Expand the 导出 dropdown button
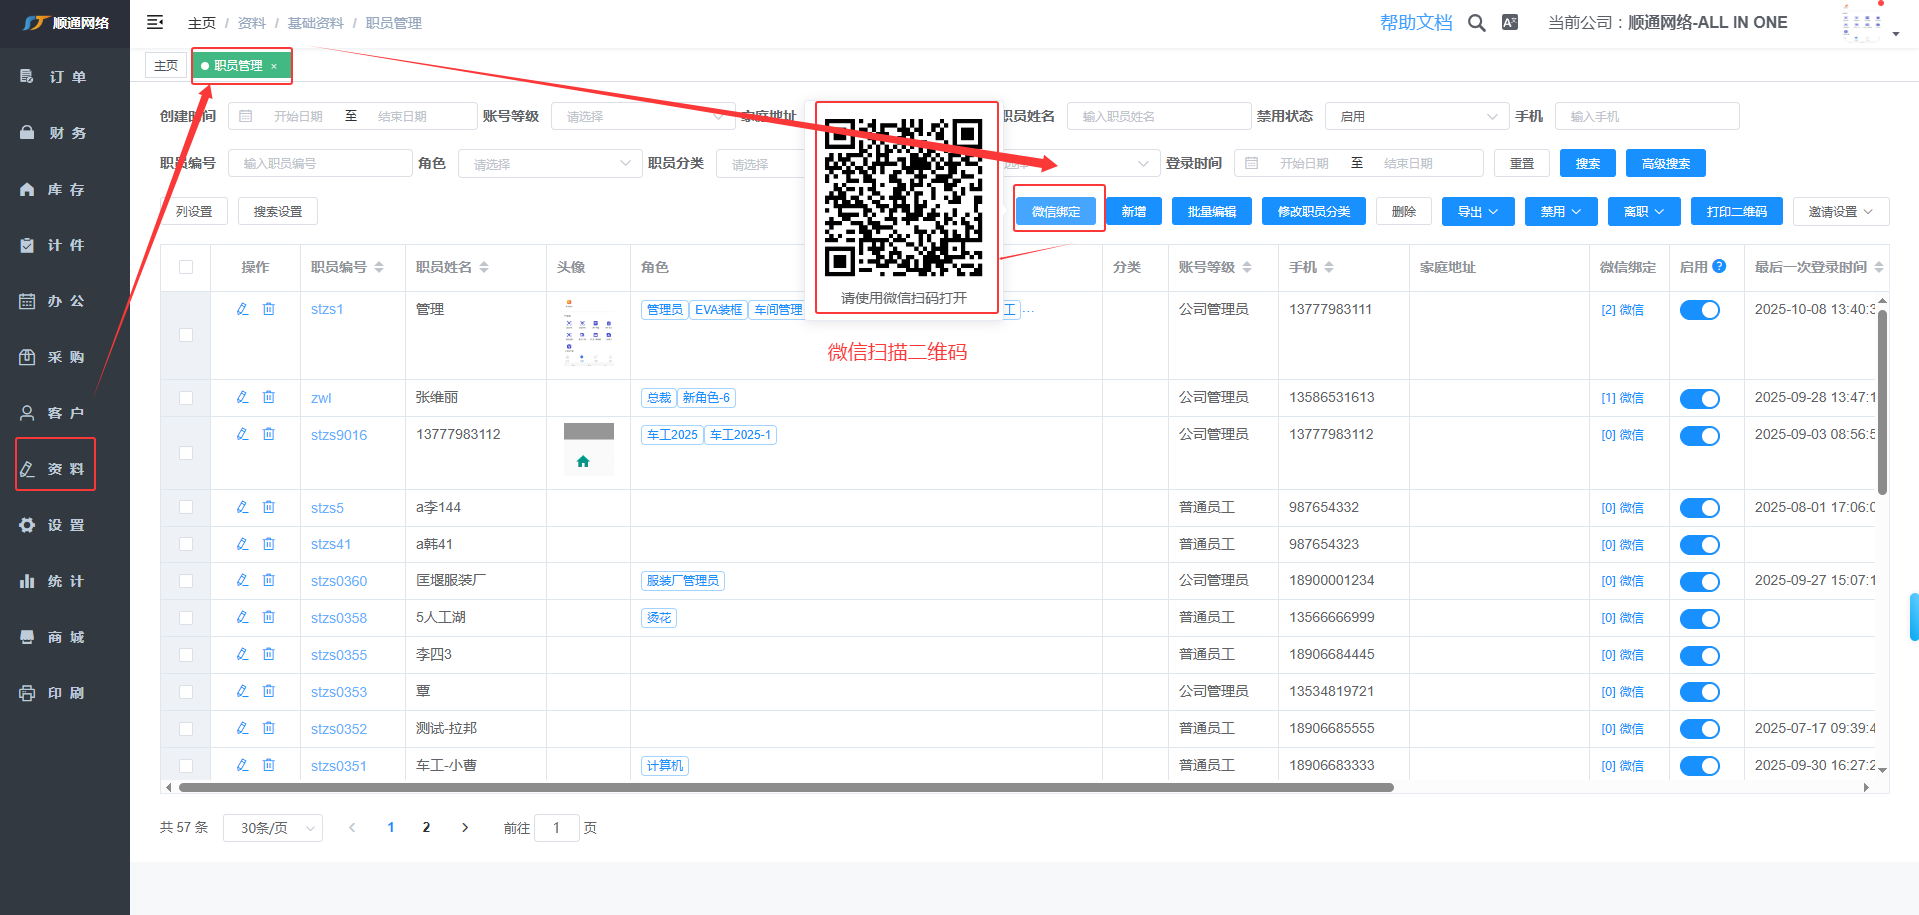The width and height of the screenshot is (1919, 915). tap(1477, 211)
